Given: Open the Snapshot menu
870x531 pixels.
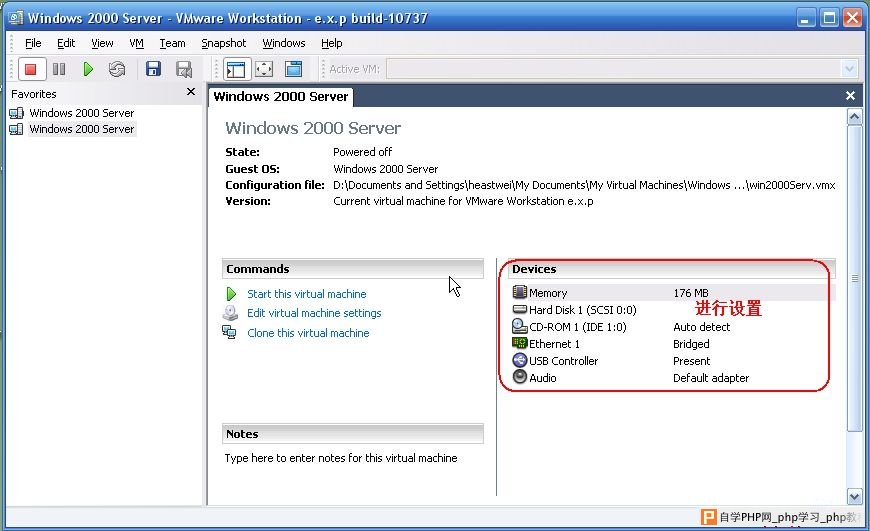Looking at the screenshot, I should pos(224,43).
